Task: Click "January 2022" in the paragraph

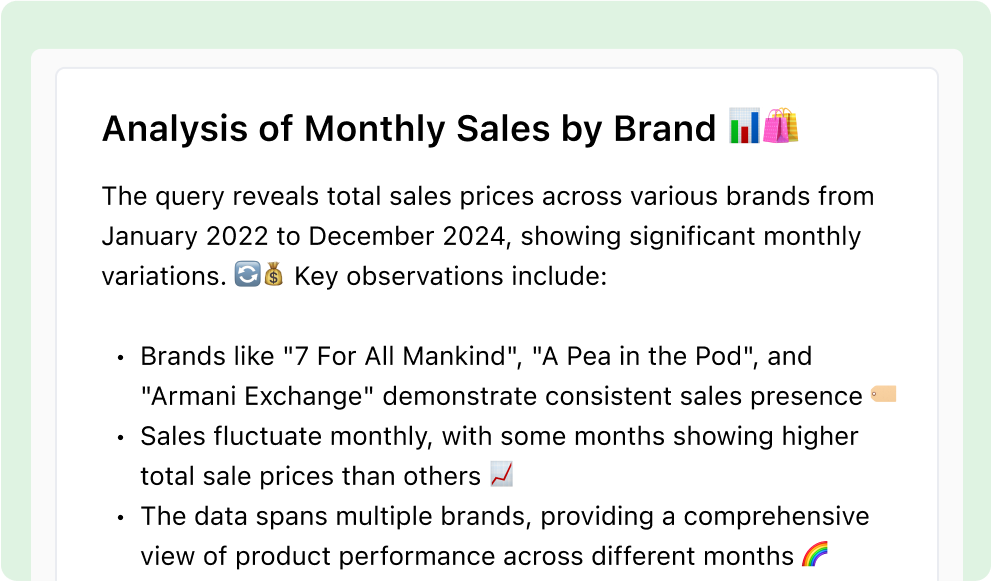Action: (185, 236)
